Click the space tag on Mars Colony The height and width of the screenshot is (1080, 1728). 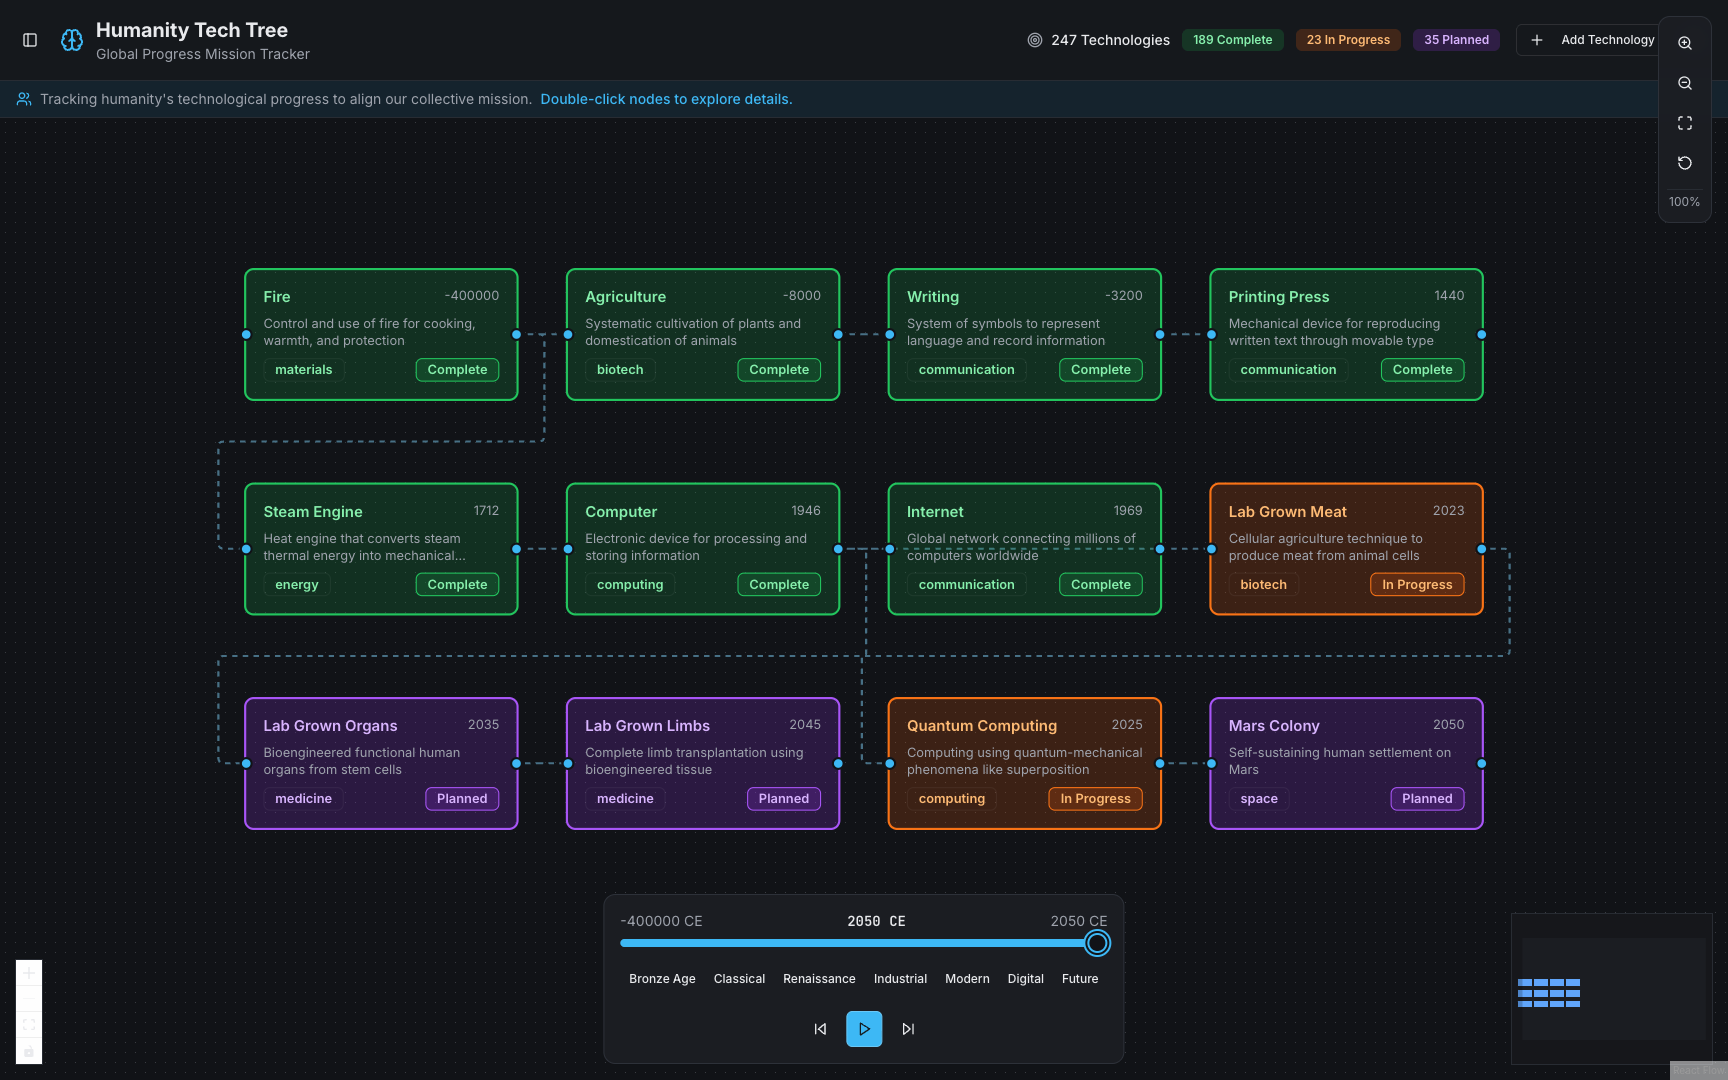coord(1259,799)
